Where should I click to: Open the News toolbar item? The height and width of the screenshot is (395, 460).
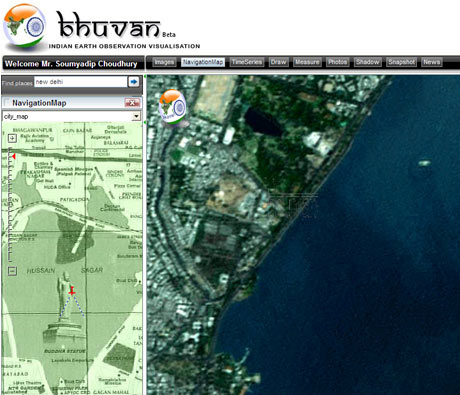[x=432, y=62]
